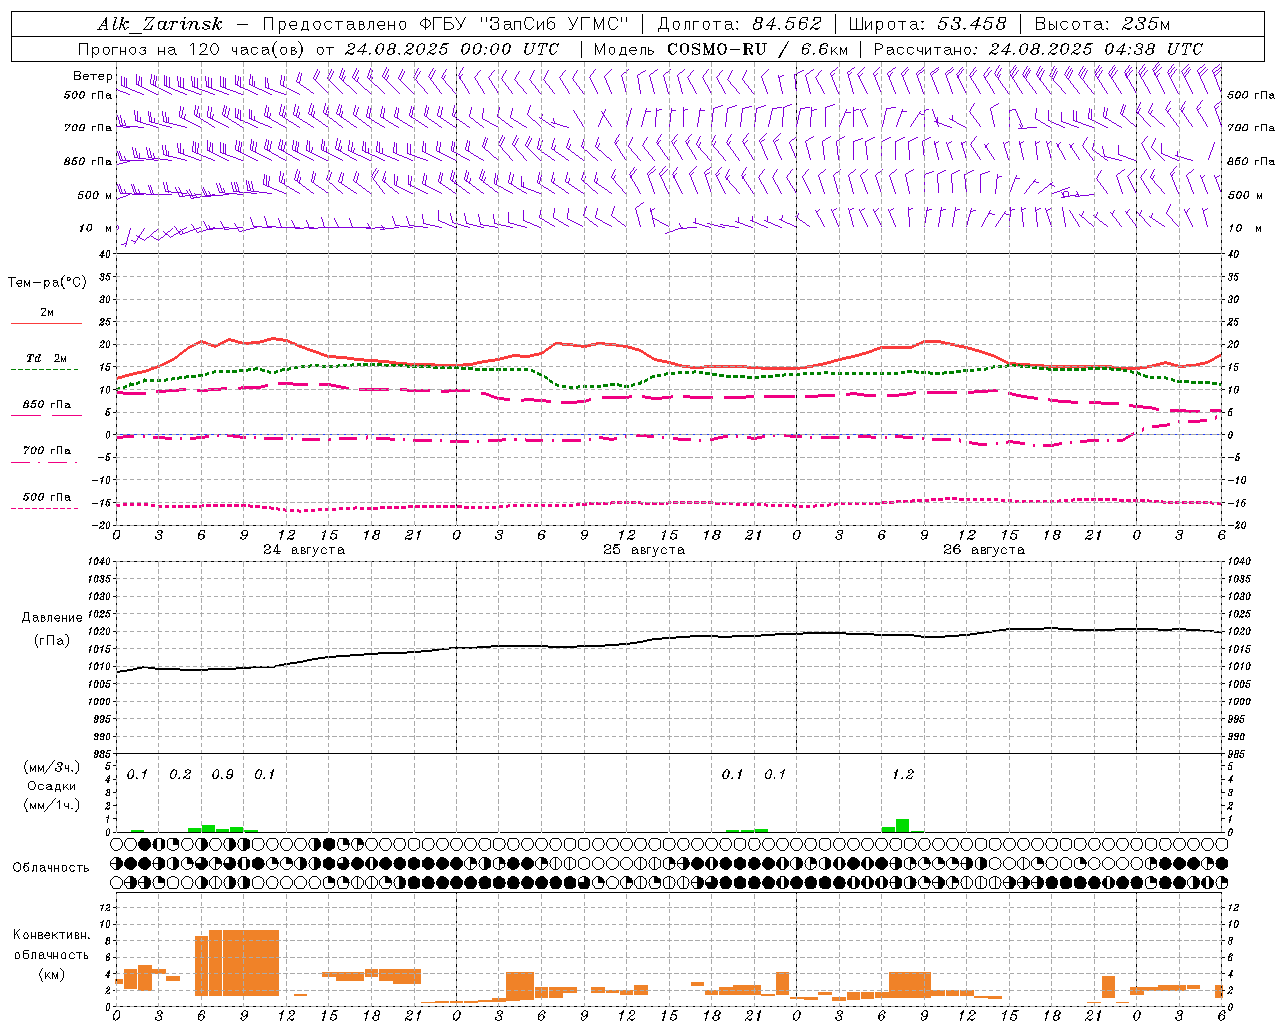Select the elevation text Высота: 235м
Image resolution: width=1280 pixels, height=1024 pixels.
tap(1102, 24)
